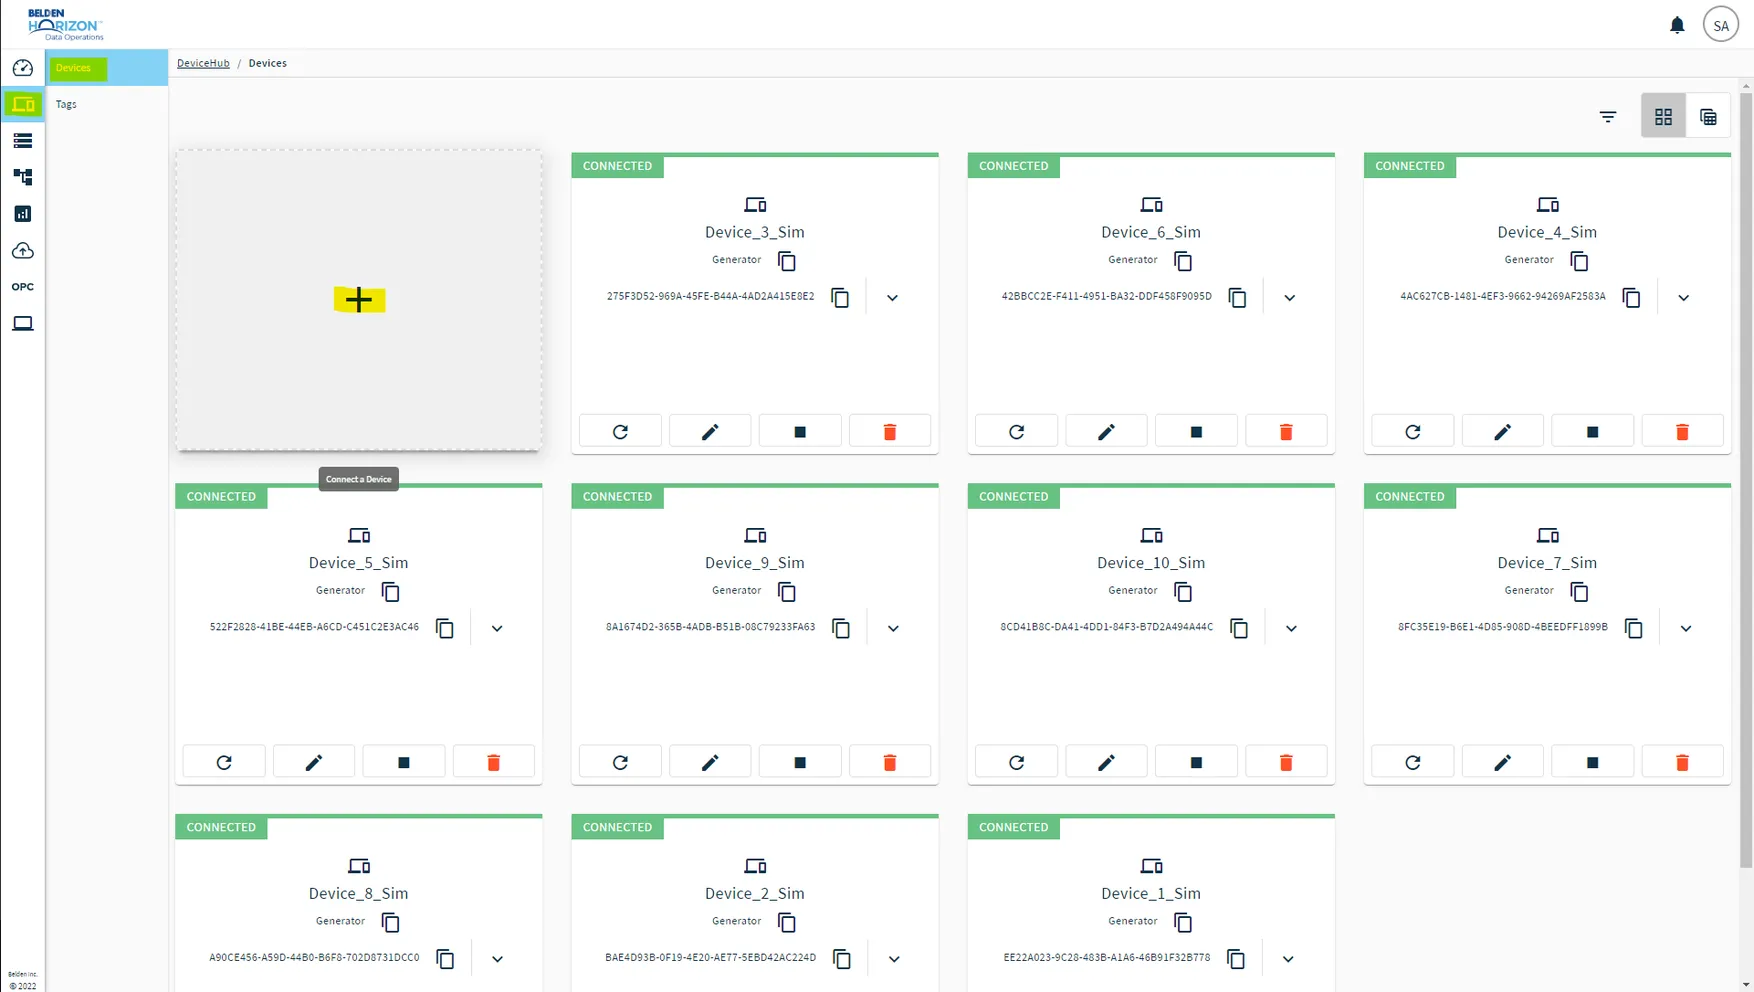Expand Device_8_Sim details chevron
Screen dimensions: 1754x992
[x=497, y=959]
